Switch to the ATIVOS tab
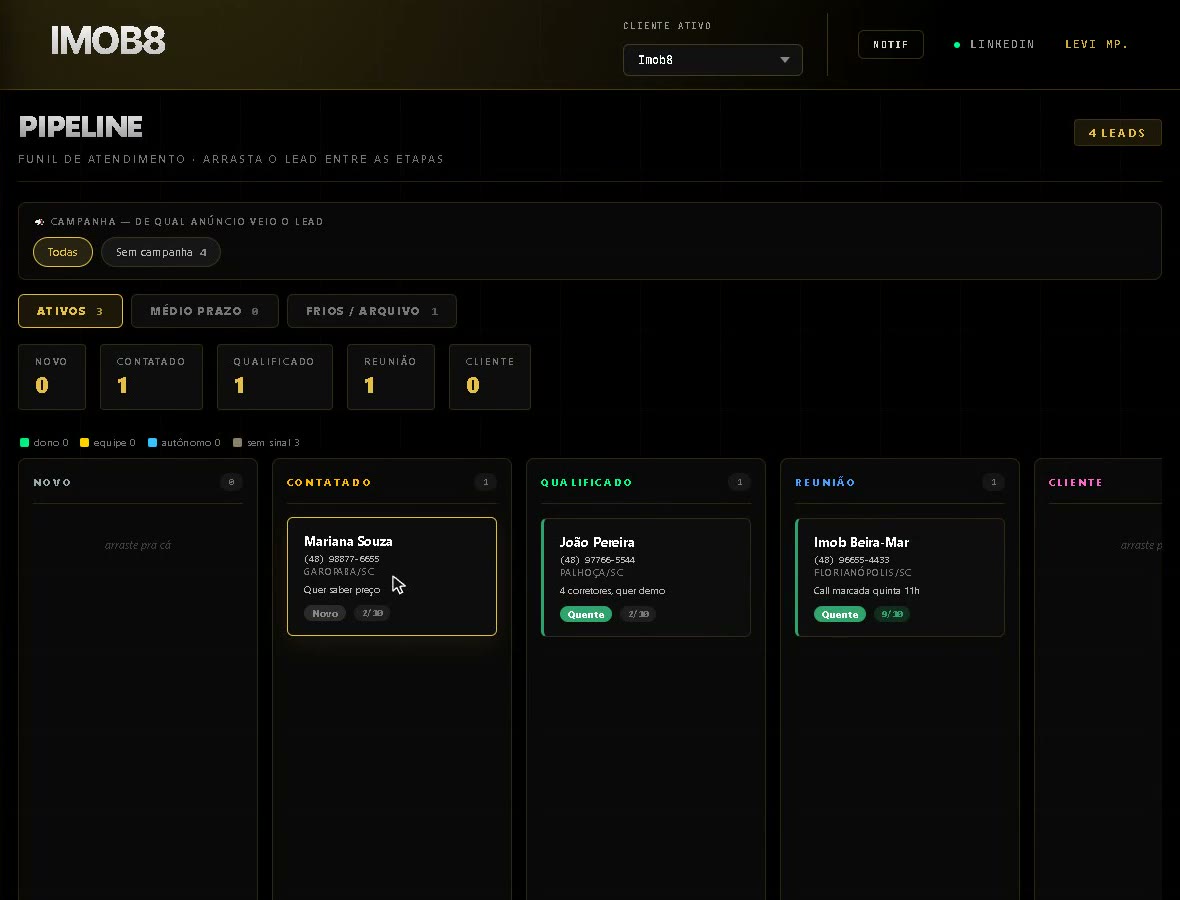 click(x=70, y=311)
